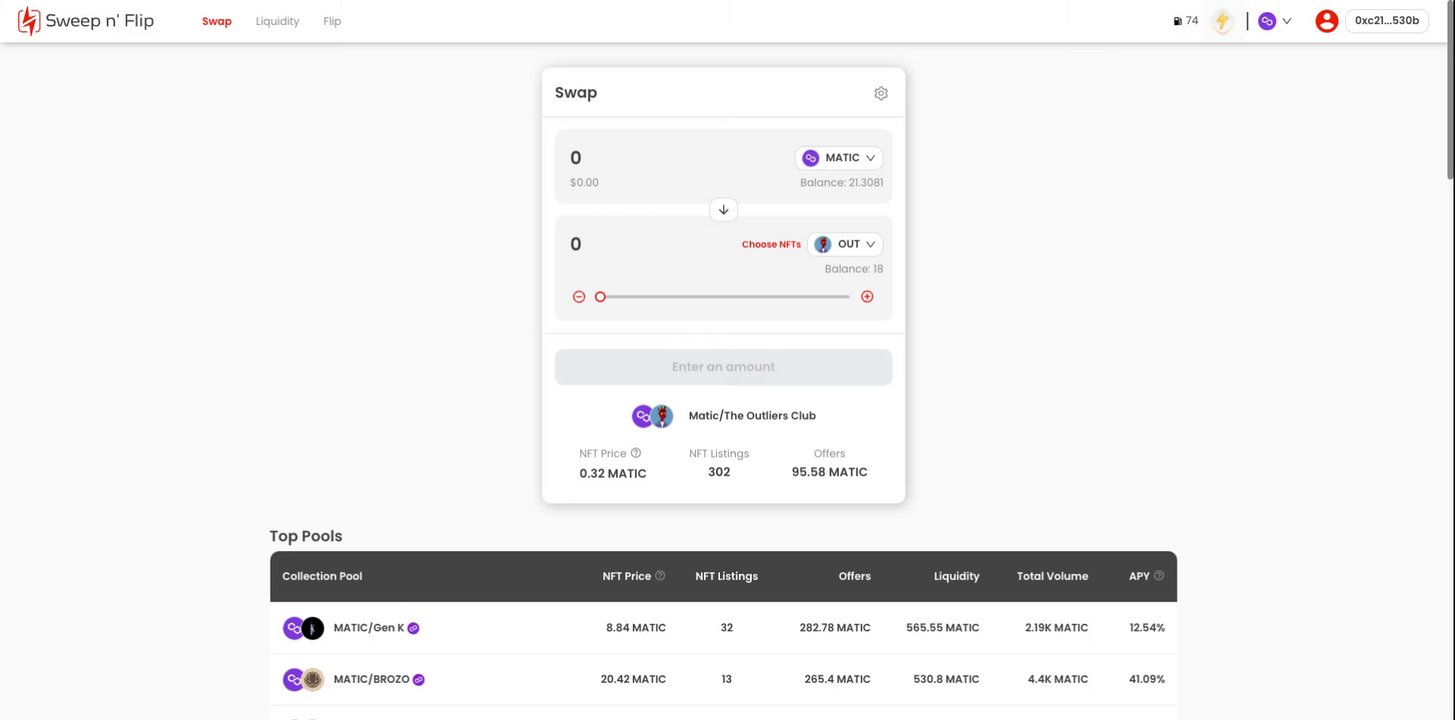Click the 8.84 MATIC price cell
The image size is (1455, 720).
pyautogui.click(x=636, y=628)
